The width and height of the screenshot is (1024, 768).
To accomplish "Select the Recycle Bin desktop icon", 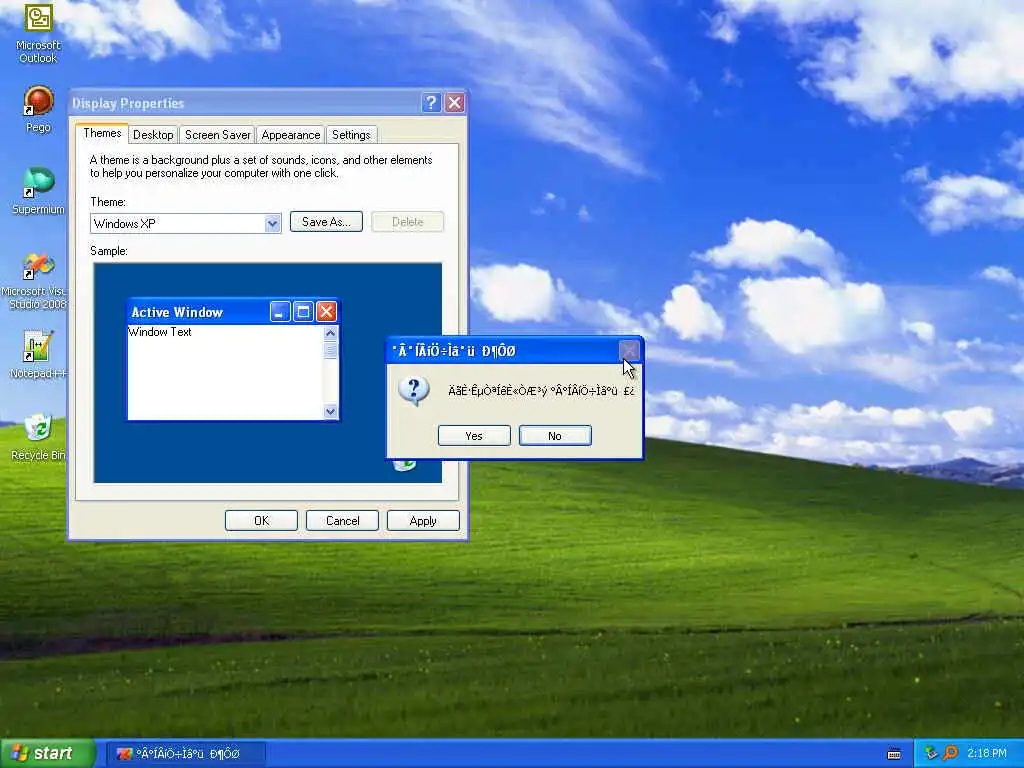I will 38,436.
